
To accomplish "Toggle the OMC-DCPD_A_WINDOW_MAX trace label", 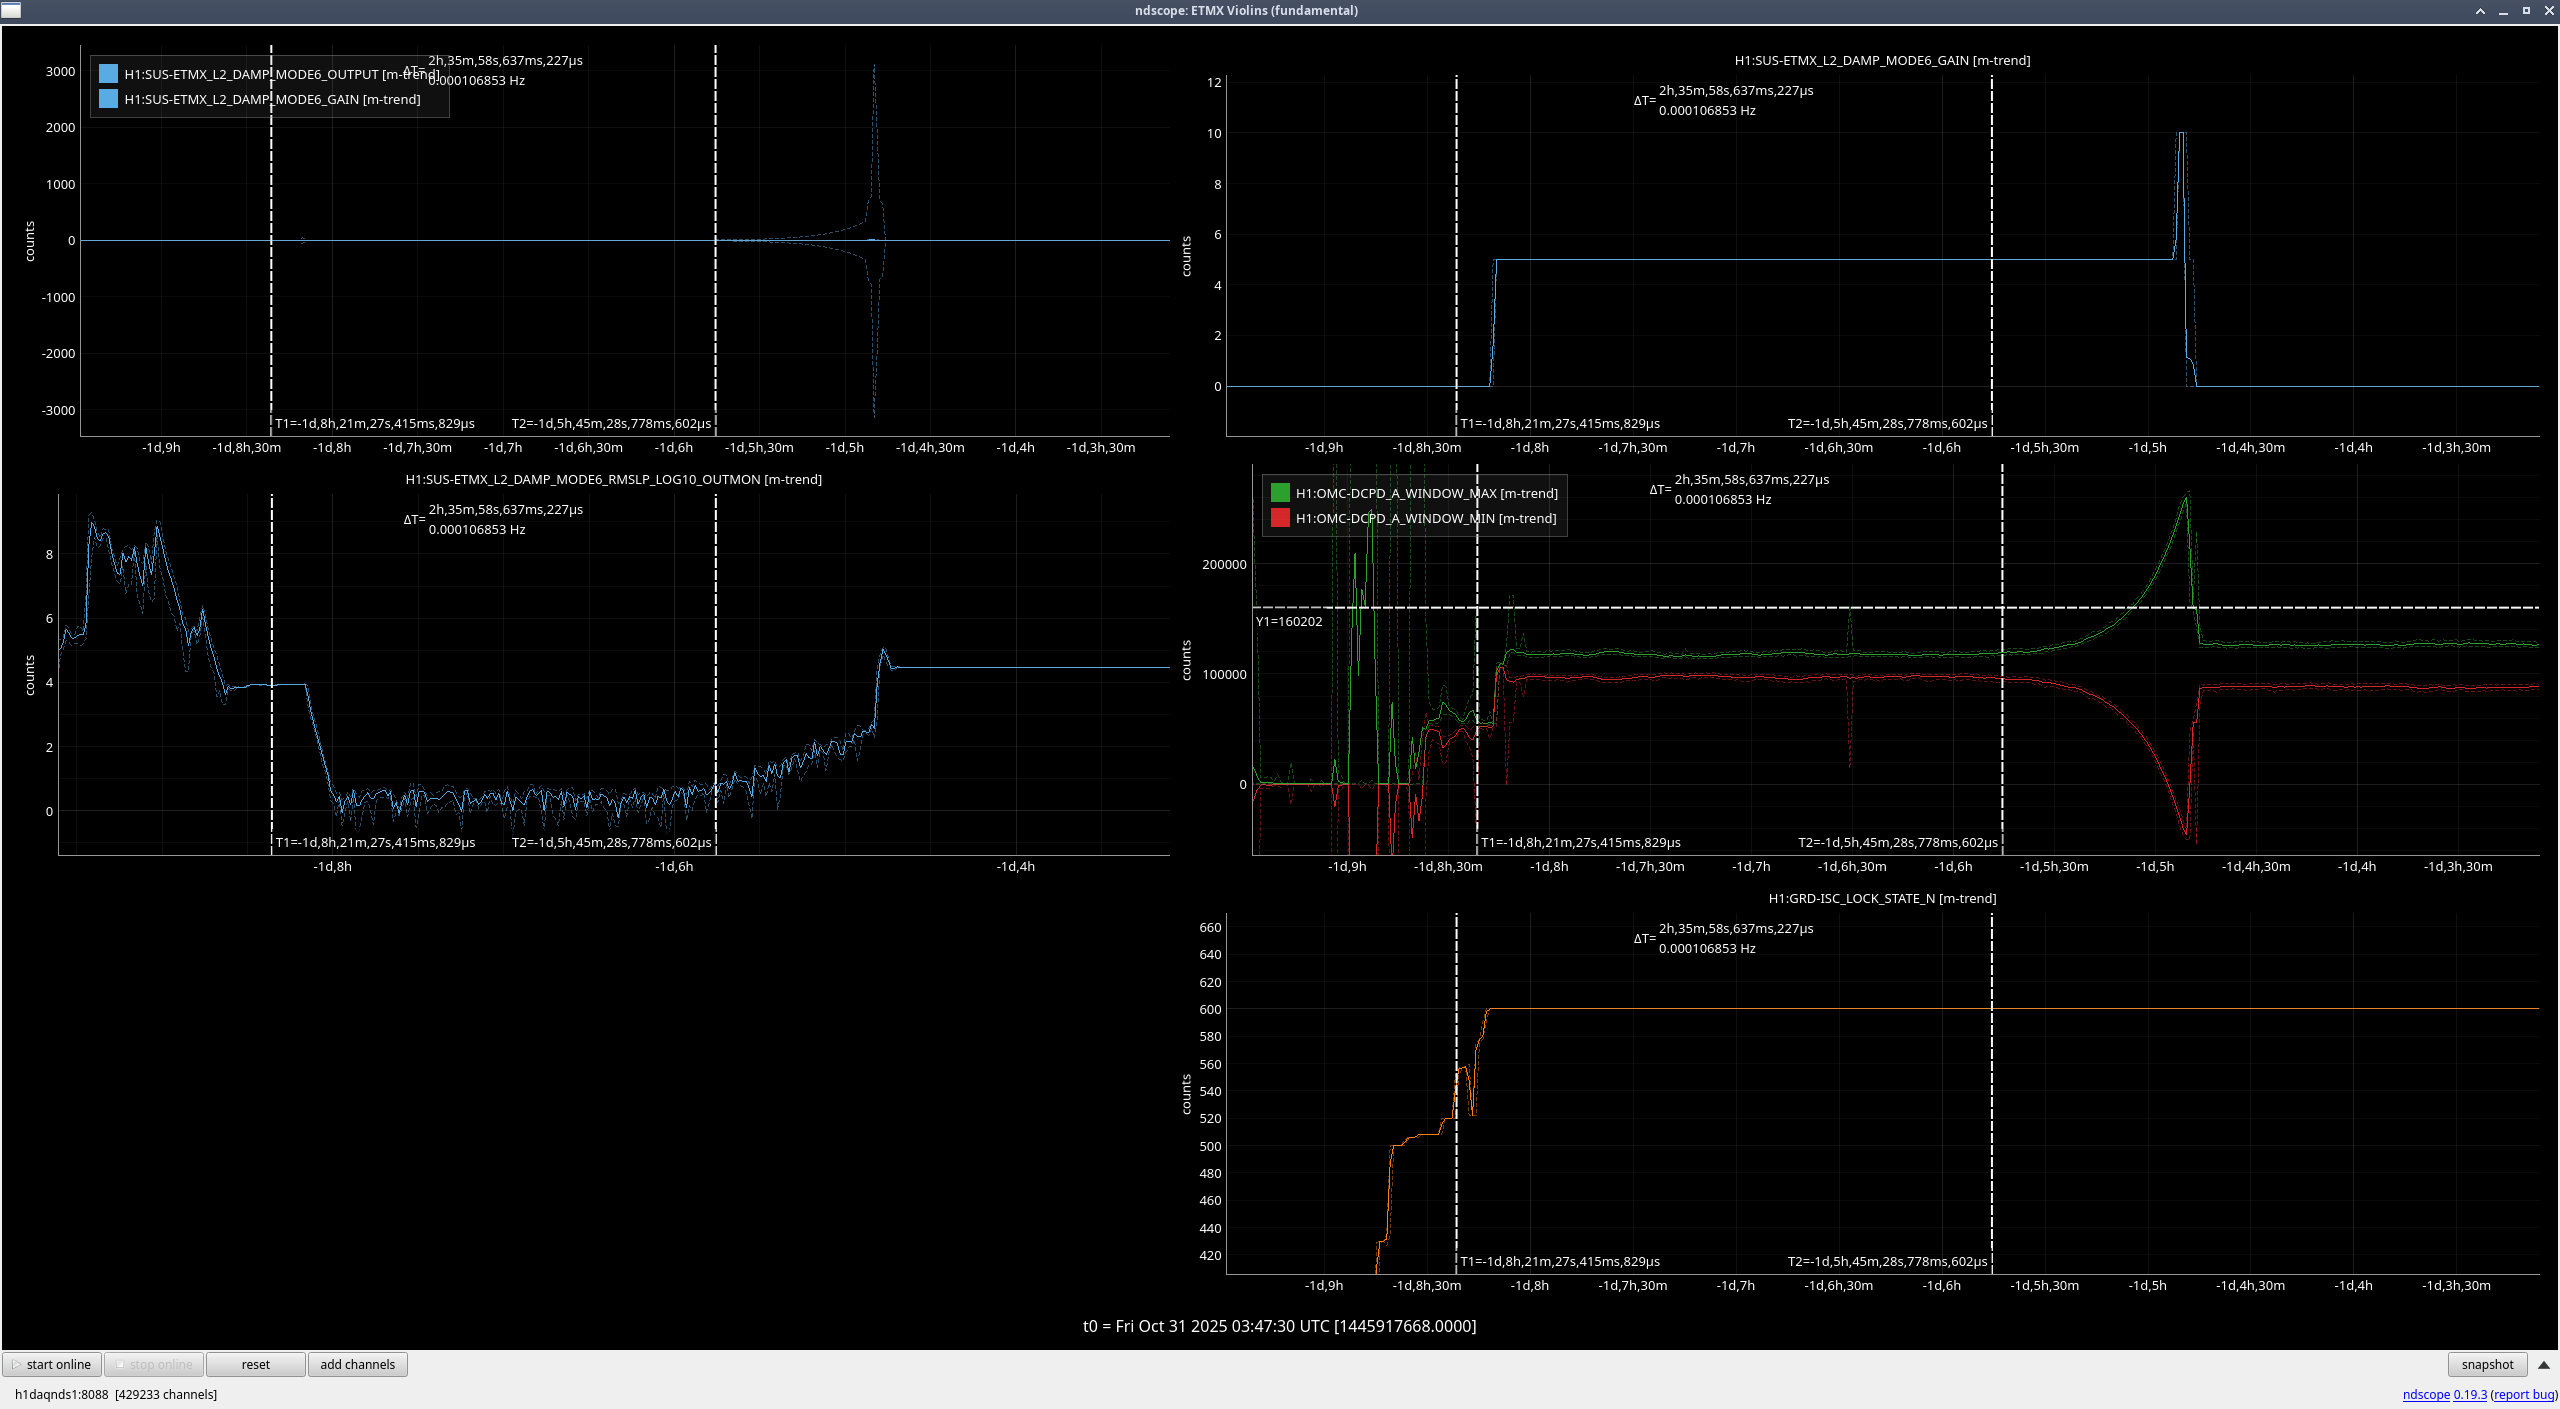I will click(x=1426, y=493).
